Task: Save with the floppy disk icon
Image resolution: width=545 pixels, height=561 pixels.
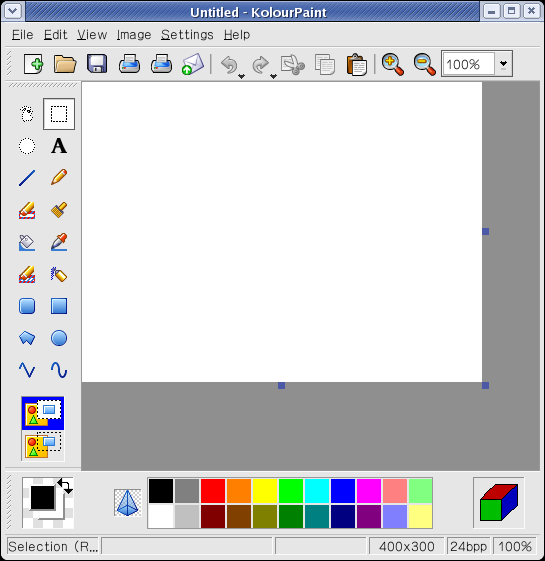Action: coord(97,64)
